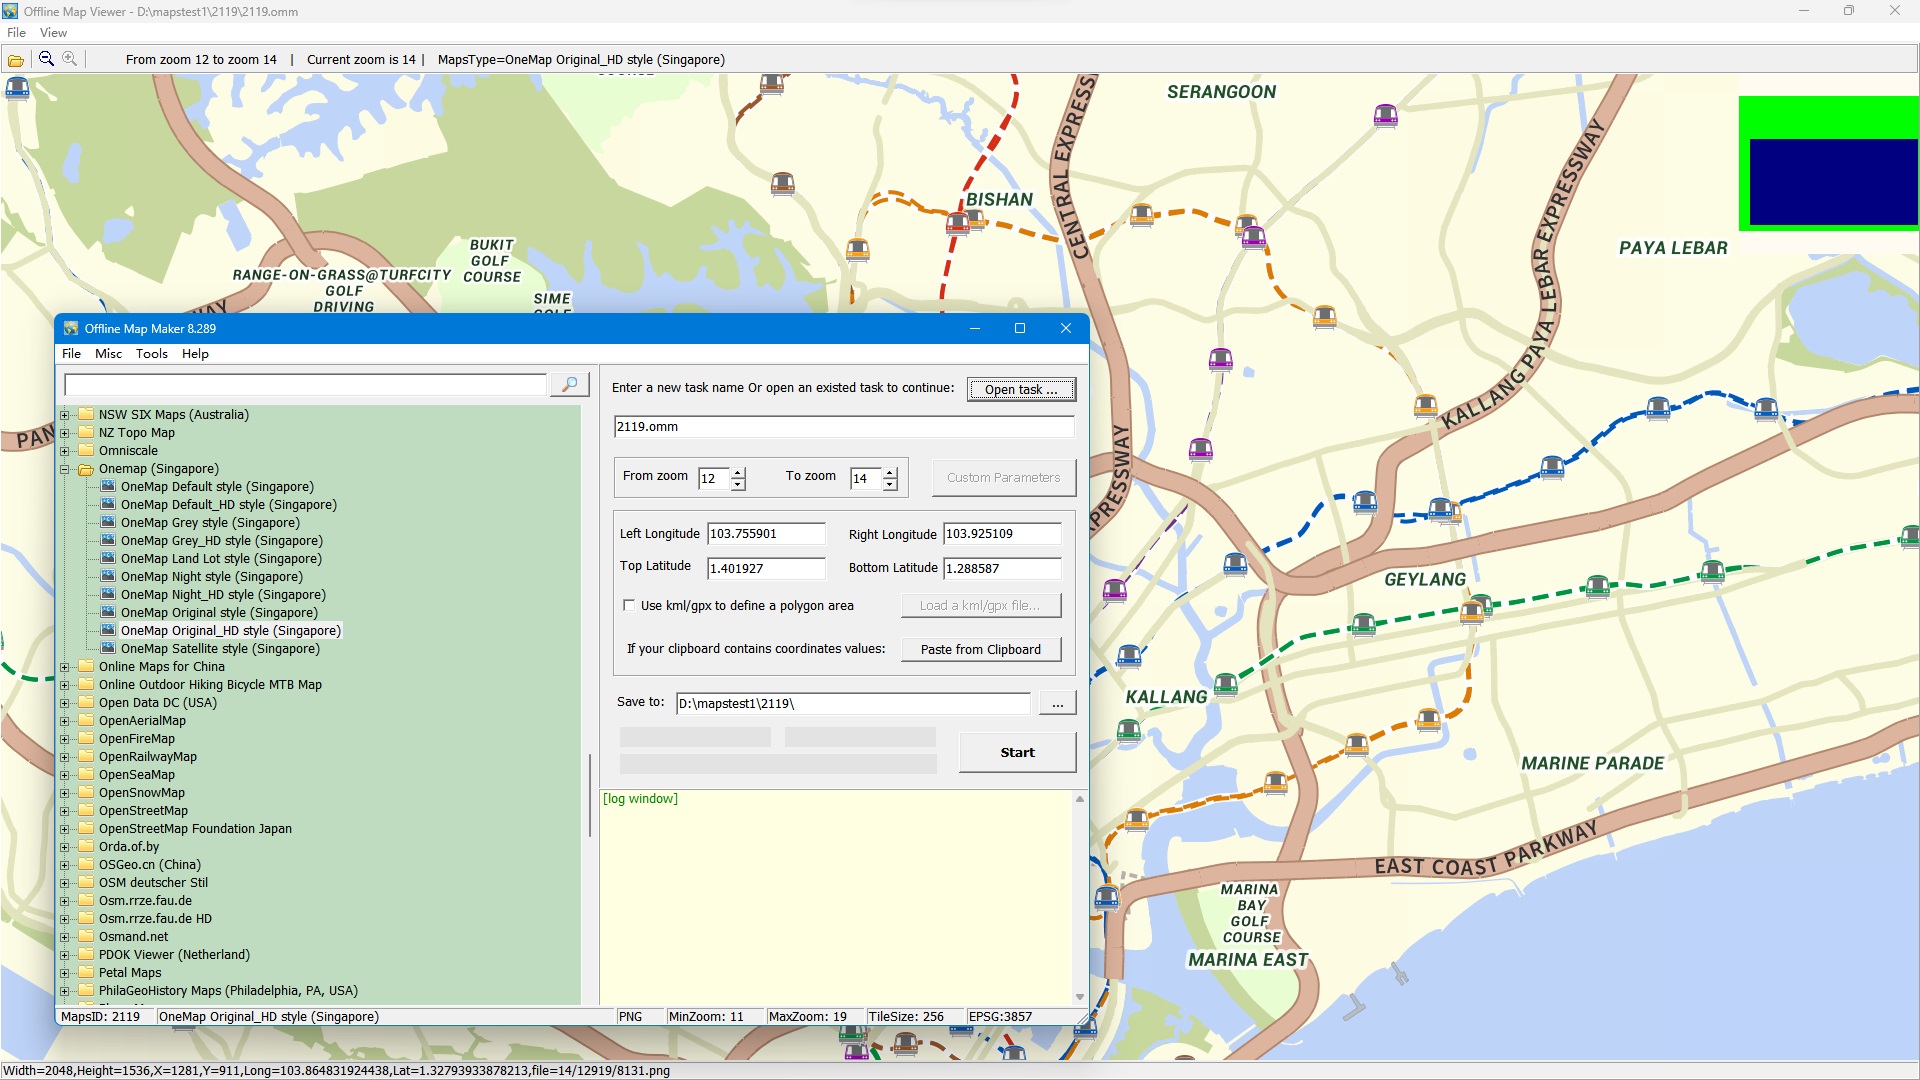Expand the NSW SIX Maps (Australia) node
1920x1080 pixels.
tap(65, 415)
